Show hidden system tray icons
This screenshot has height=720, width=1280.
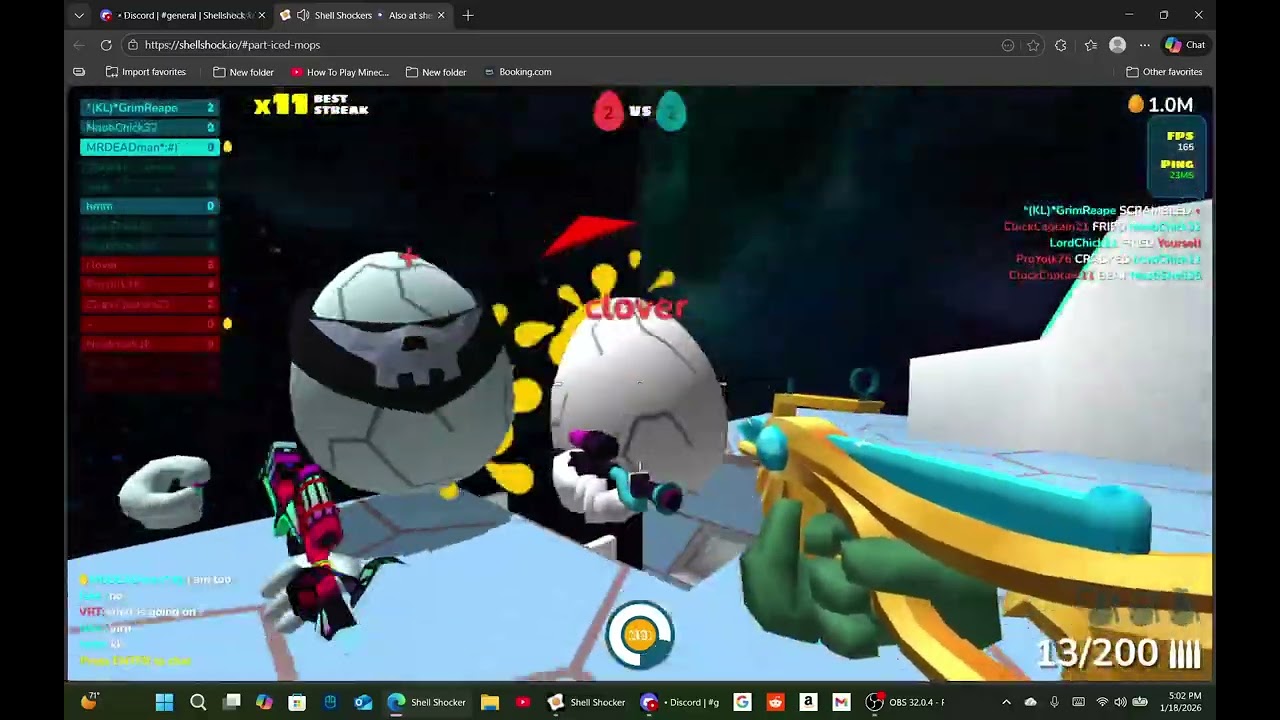tap(1006, 702)
